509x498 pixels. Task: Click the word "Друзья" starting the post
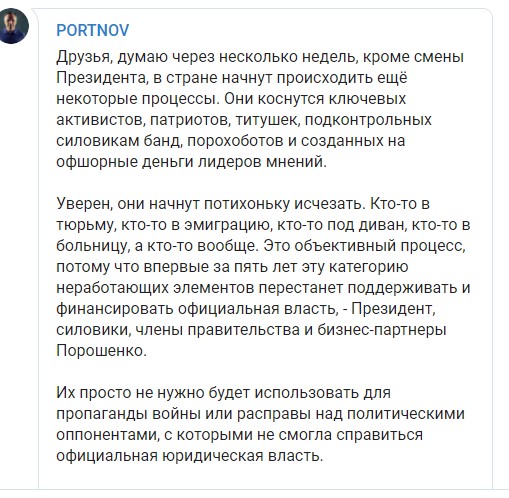(83, 57)
